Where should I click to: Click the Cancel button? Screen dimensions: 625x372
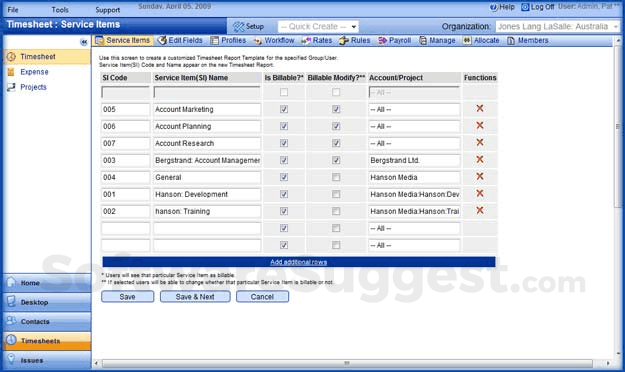[x=262, y=297]
